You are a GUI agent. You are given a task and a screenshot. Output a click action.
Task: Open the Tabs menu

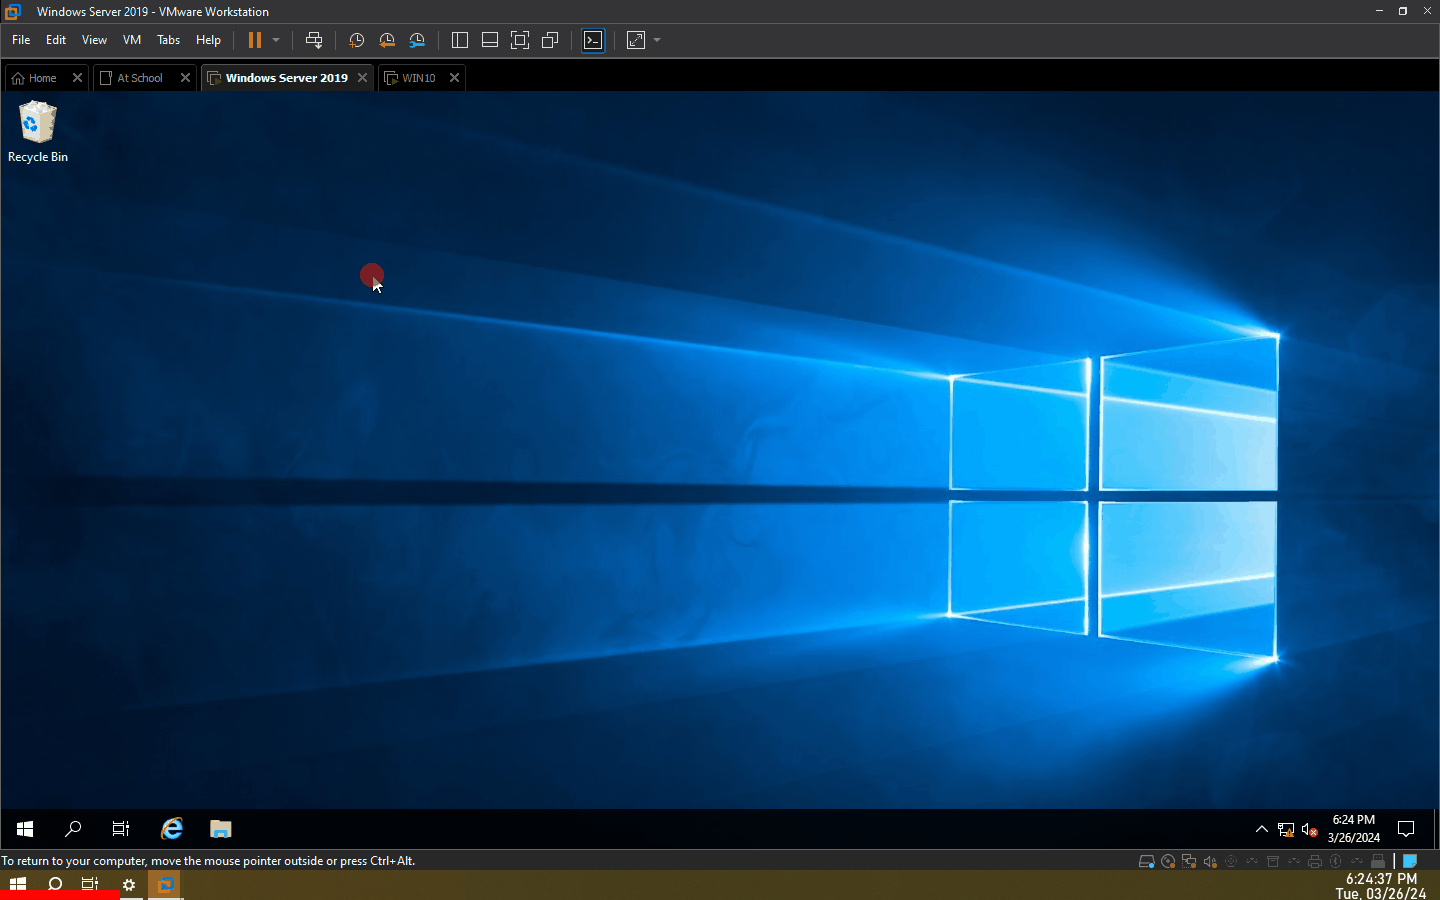coord(168,40)
